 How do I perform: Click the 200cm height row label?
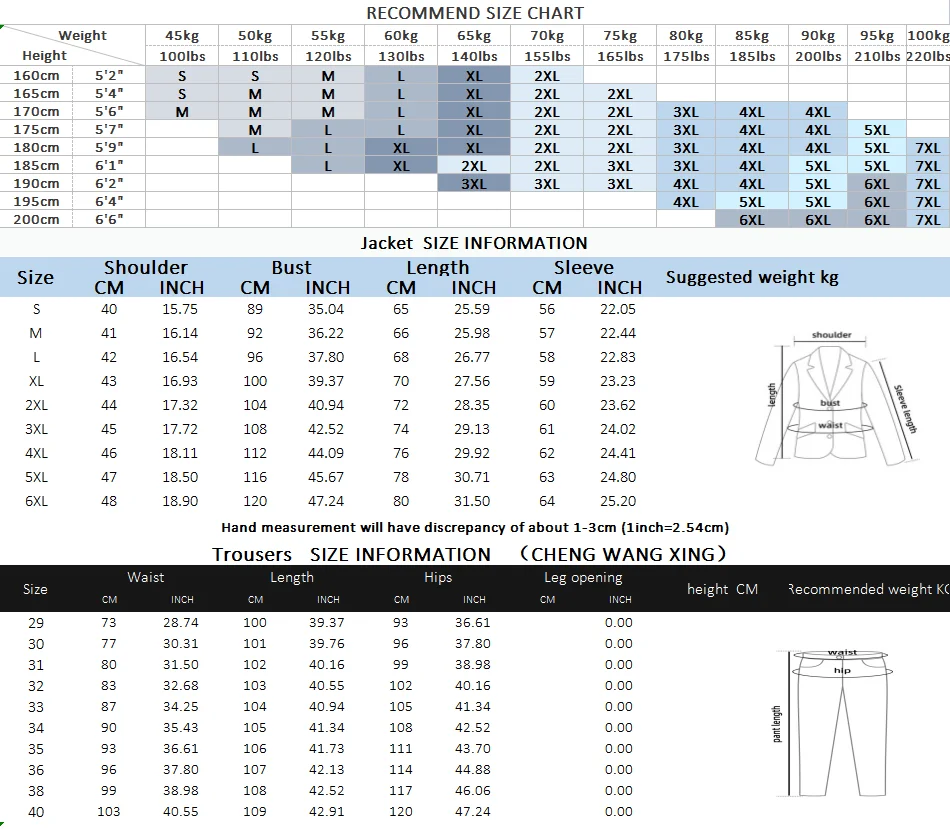[x=36, y=219]
